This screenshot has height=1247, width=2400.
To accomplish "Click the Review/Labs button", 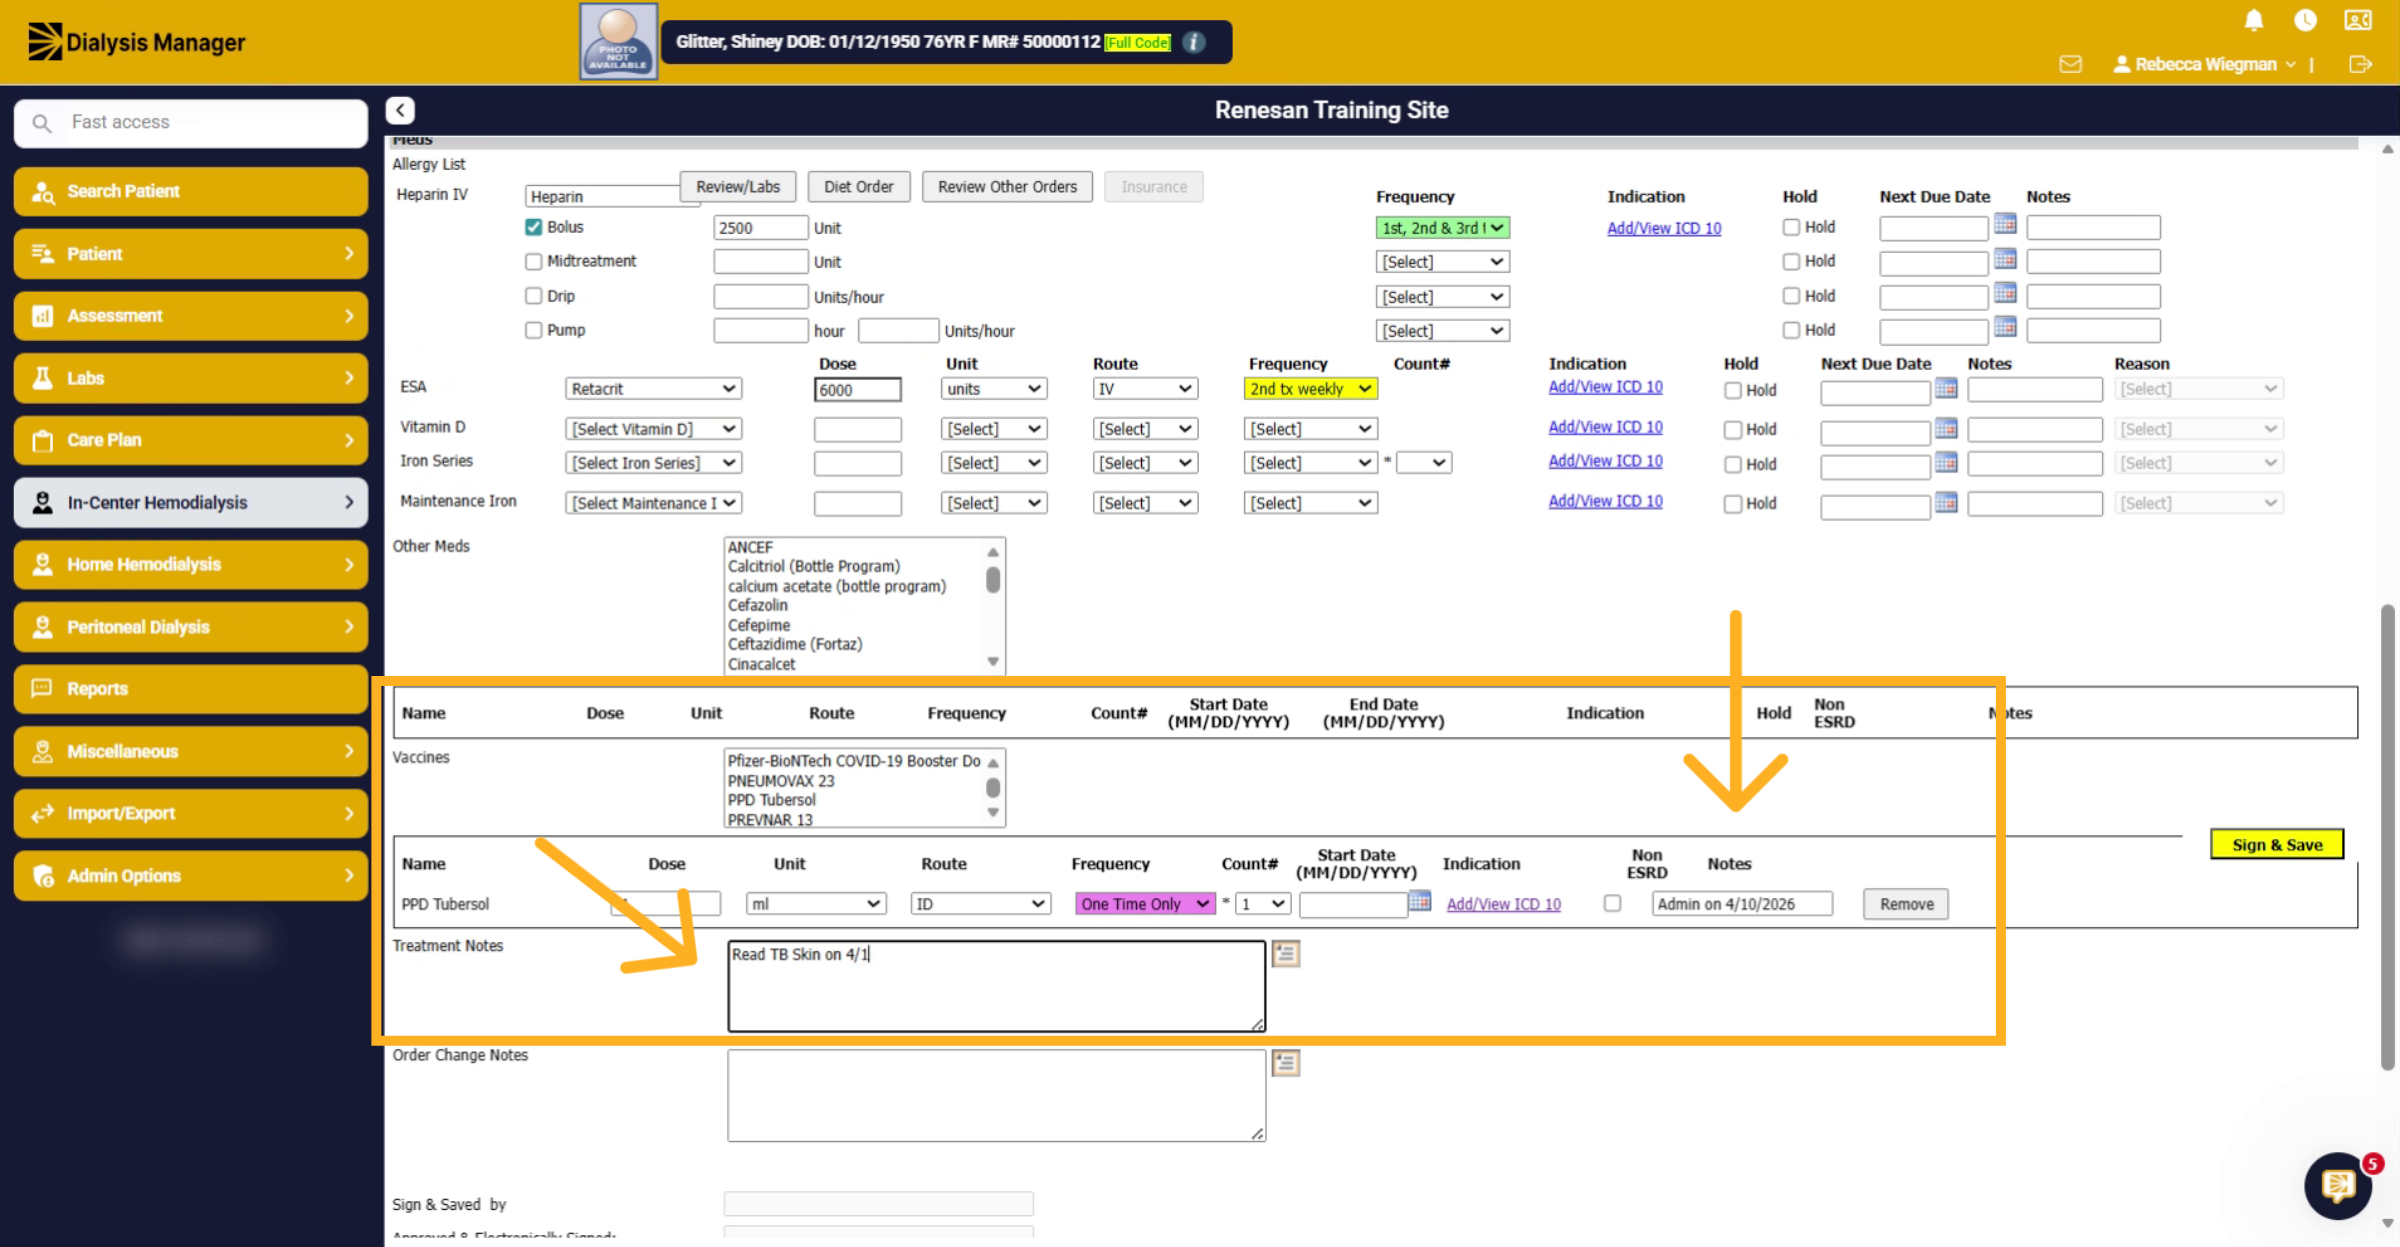I will click(x=738, y=187).
